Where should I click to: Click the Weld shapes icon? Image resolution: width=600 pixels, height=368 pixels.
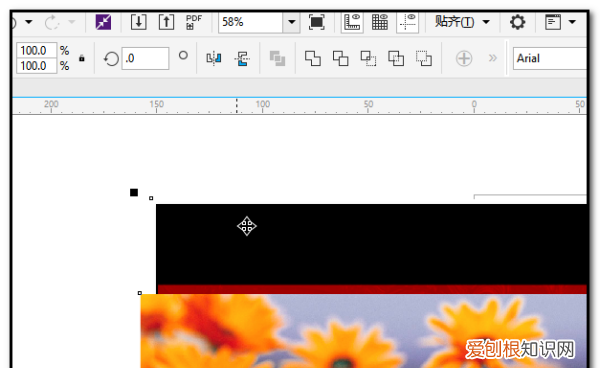pos(313,59)
